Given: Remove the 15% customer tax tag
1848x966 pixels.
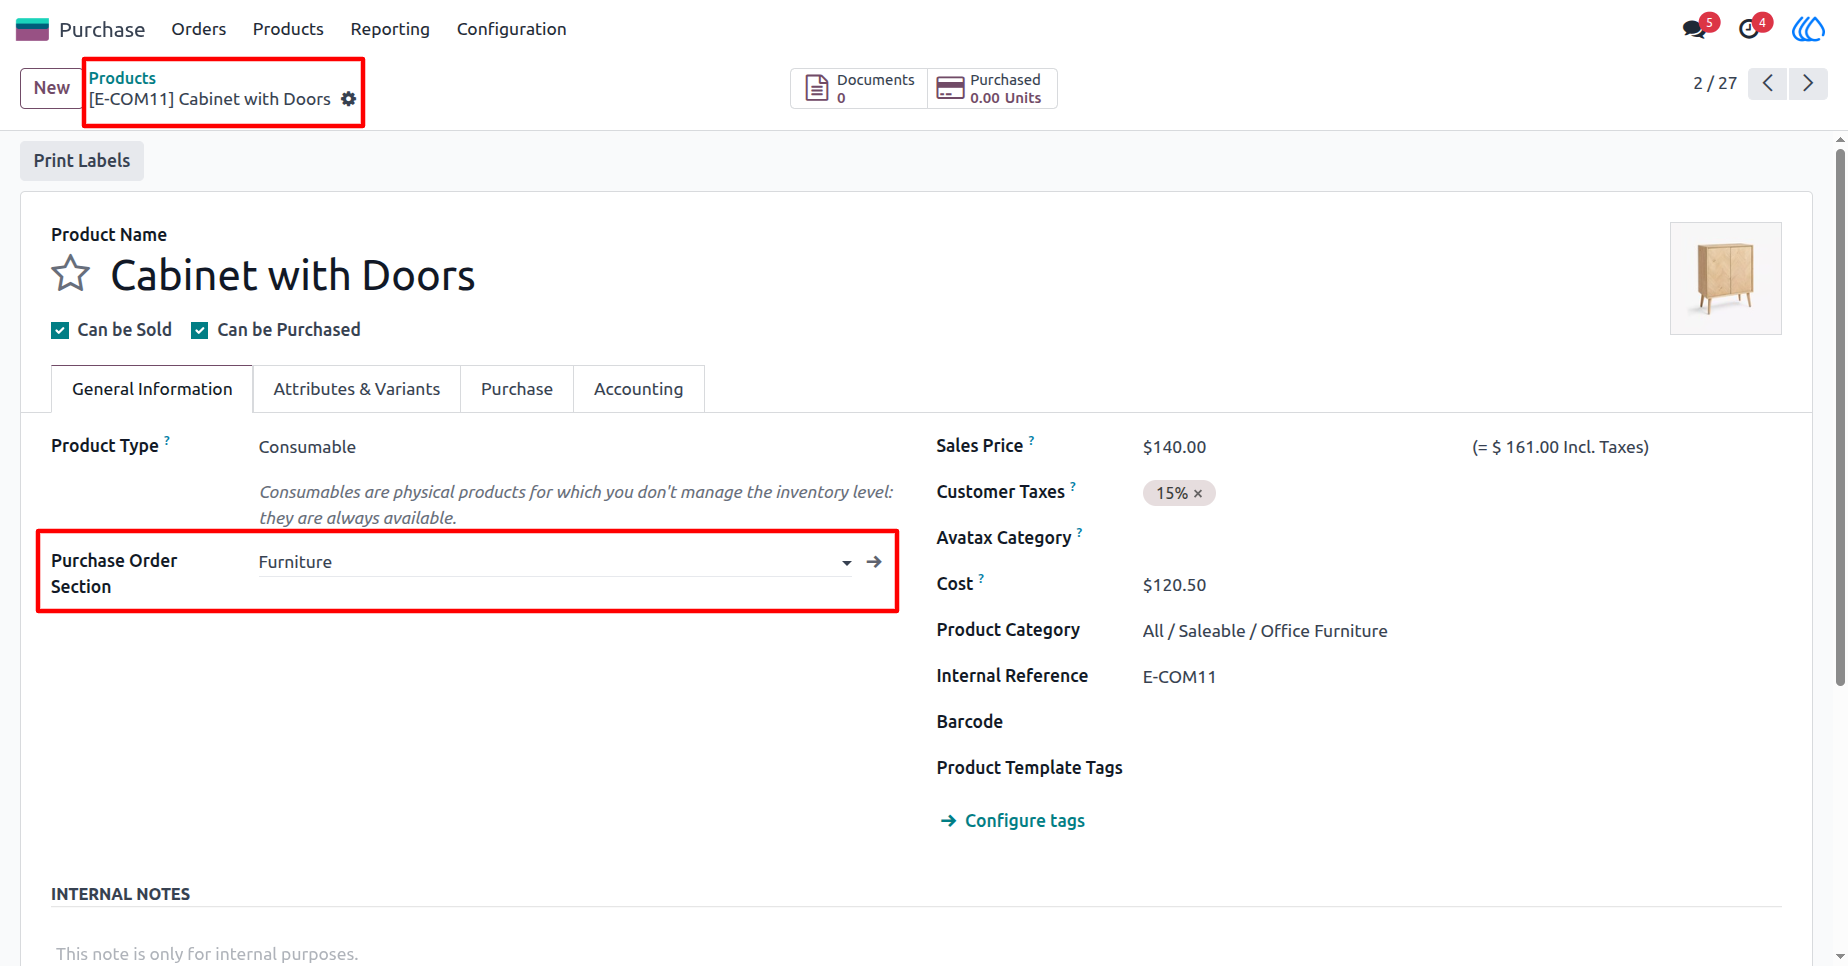Looking at the screenshot, I should pos(1198,493).
